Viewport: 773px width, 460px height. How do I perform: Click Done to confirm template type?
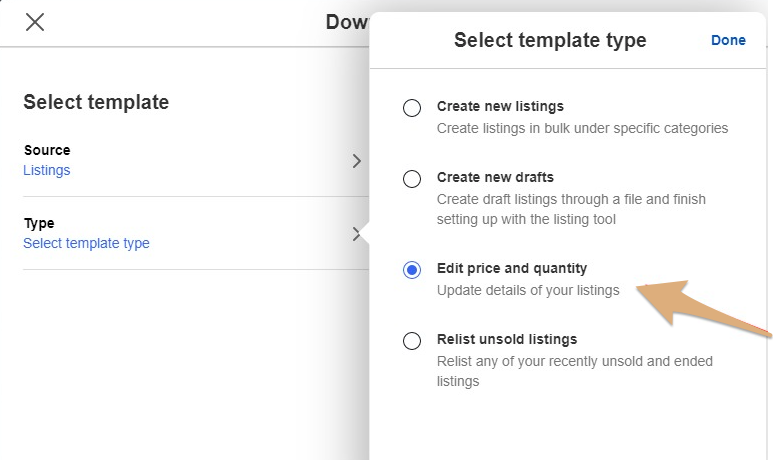[x=728, y=40]
